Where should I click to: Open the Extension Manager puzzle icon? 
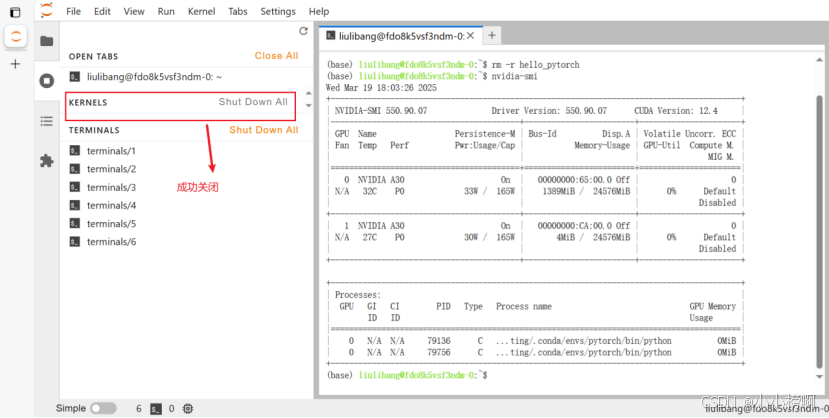click(47, 161)
